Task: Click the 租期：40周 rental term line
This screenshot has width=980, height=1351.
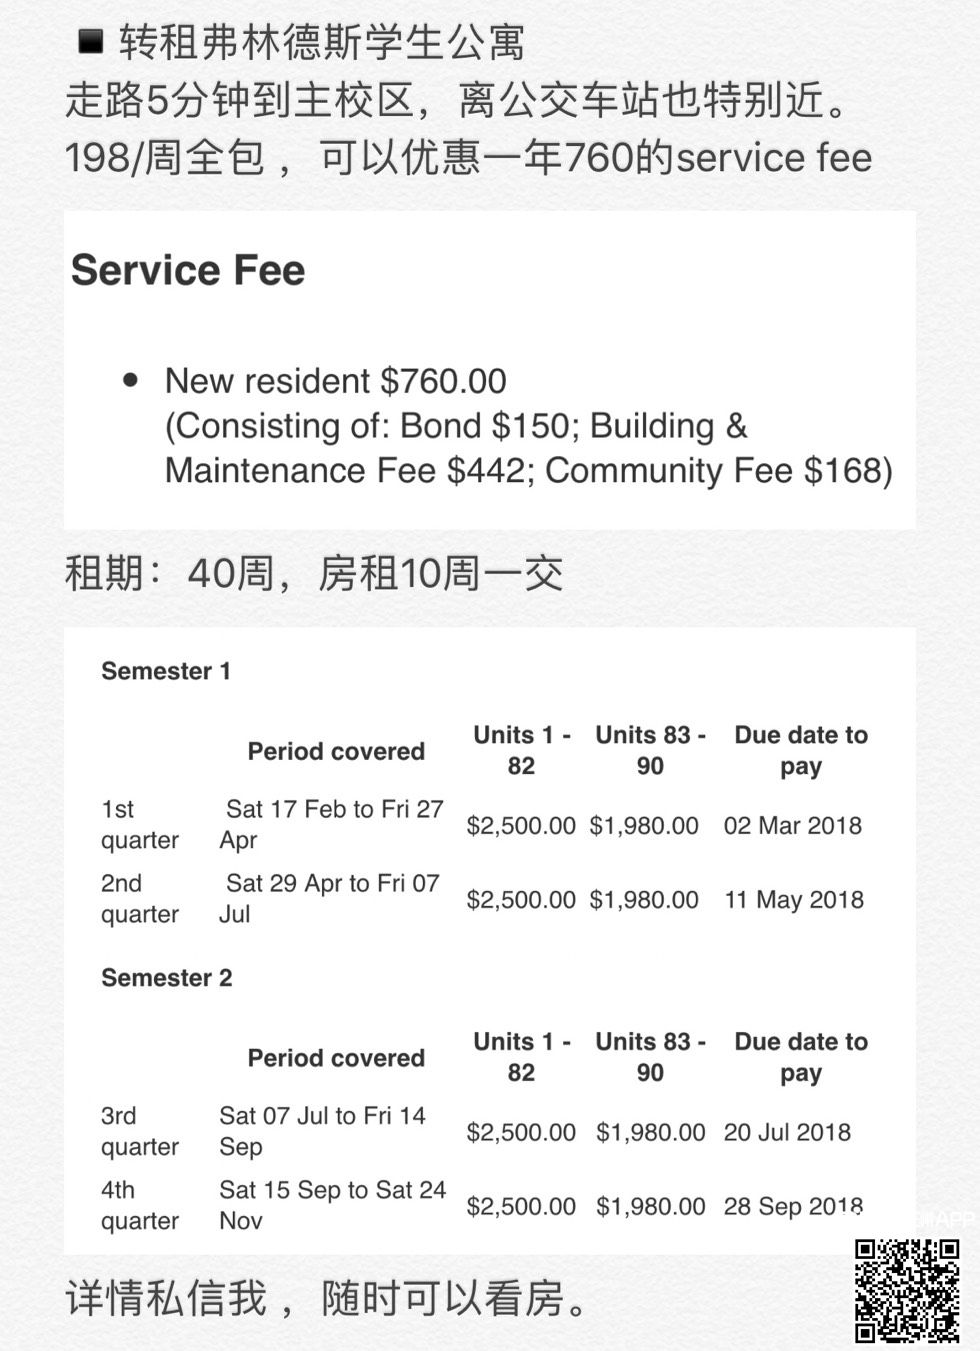Action: click(x=314, y=574)
